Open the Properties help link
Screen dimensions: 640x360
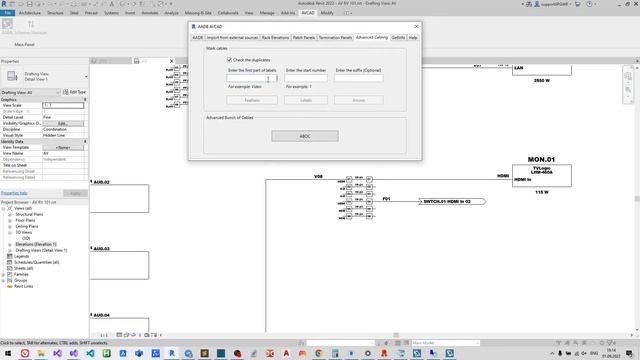[x=14, y=193]
